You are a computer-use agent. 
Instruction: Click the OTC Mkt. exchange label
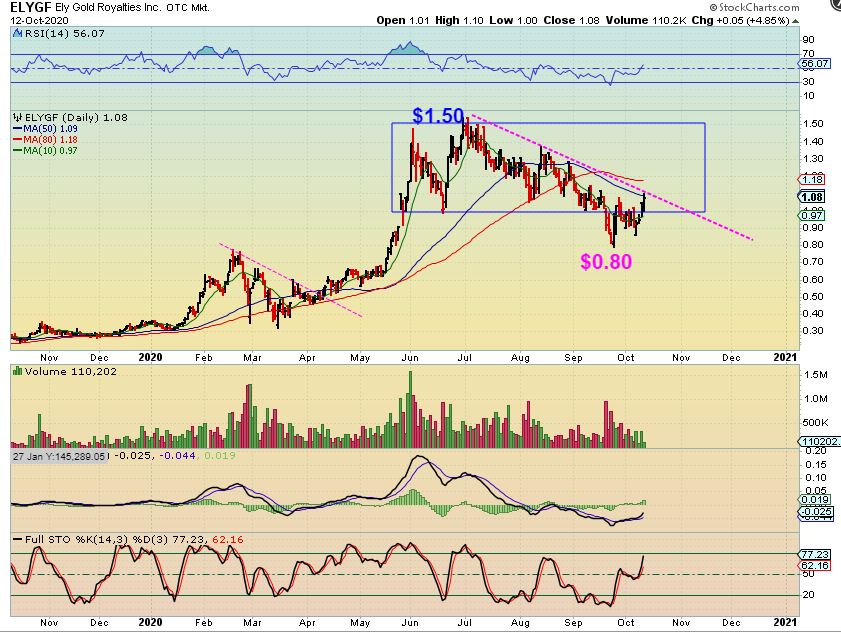click(x=188, y=8)
